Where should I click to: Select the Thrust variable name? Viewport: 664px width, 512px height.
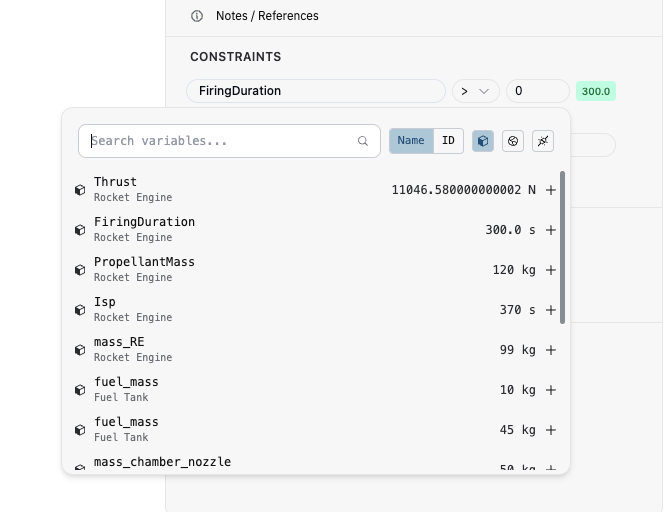[115, 182]
